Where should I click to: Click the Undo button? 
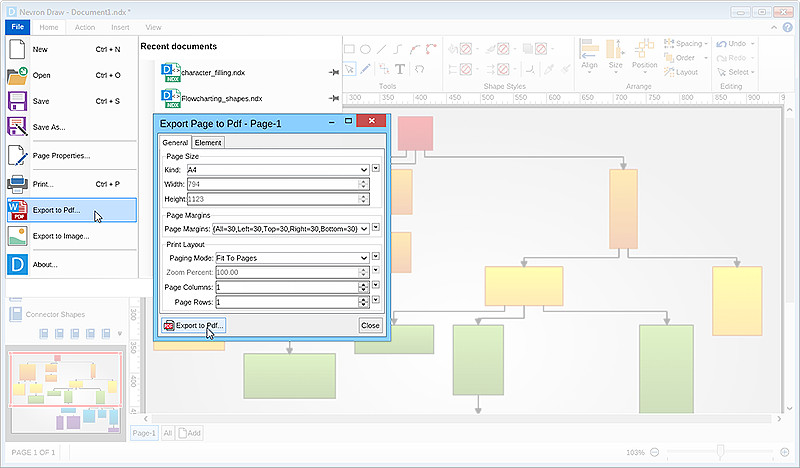732,44
